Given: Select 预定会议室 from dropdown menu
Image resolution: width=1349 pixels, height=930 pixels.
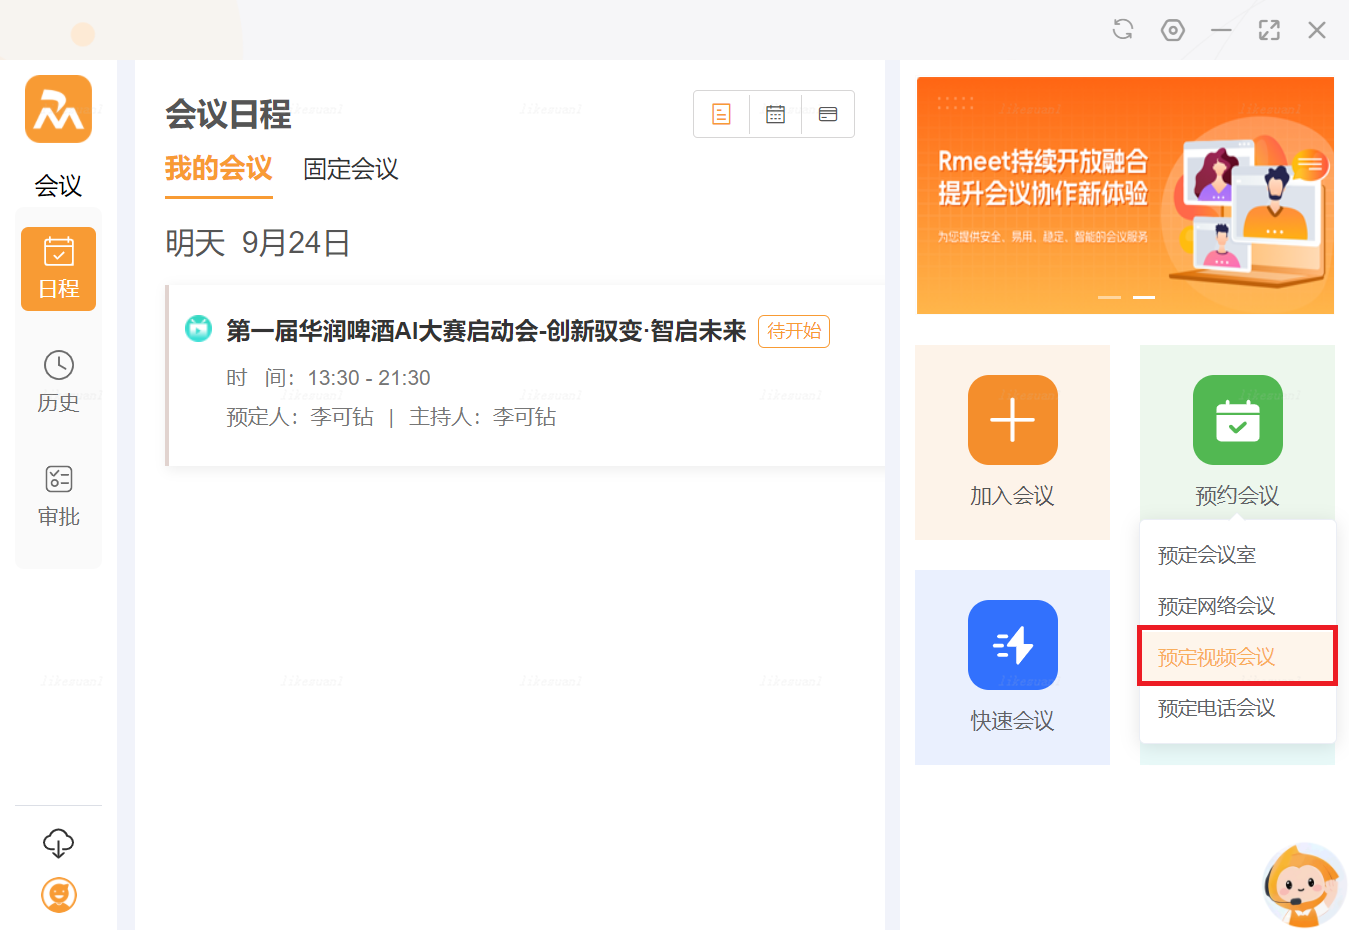Looking at the screenshot, I should [1207, 555].
